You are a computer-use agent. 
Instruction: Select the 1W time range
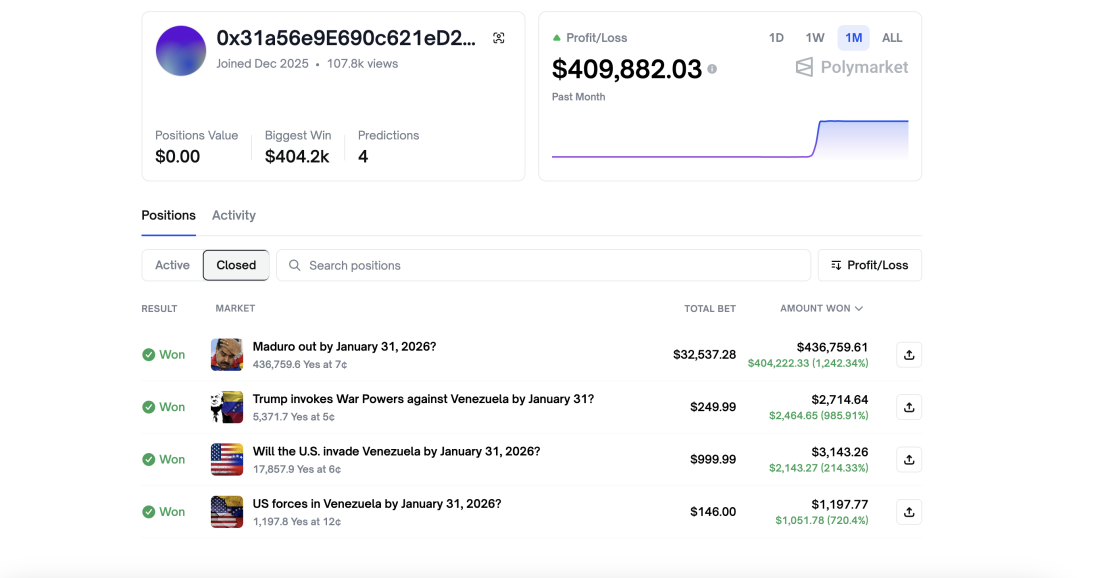pos(815,38)
